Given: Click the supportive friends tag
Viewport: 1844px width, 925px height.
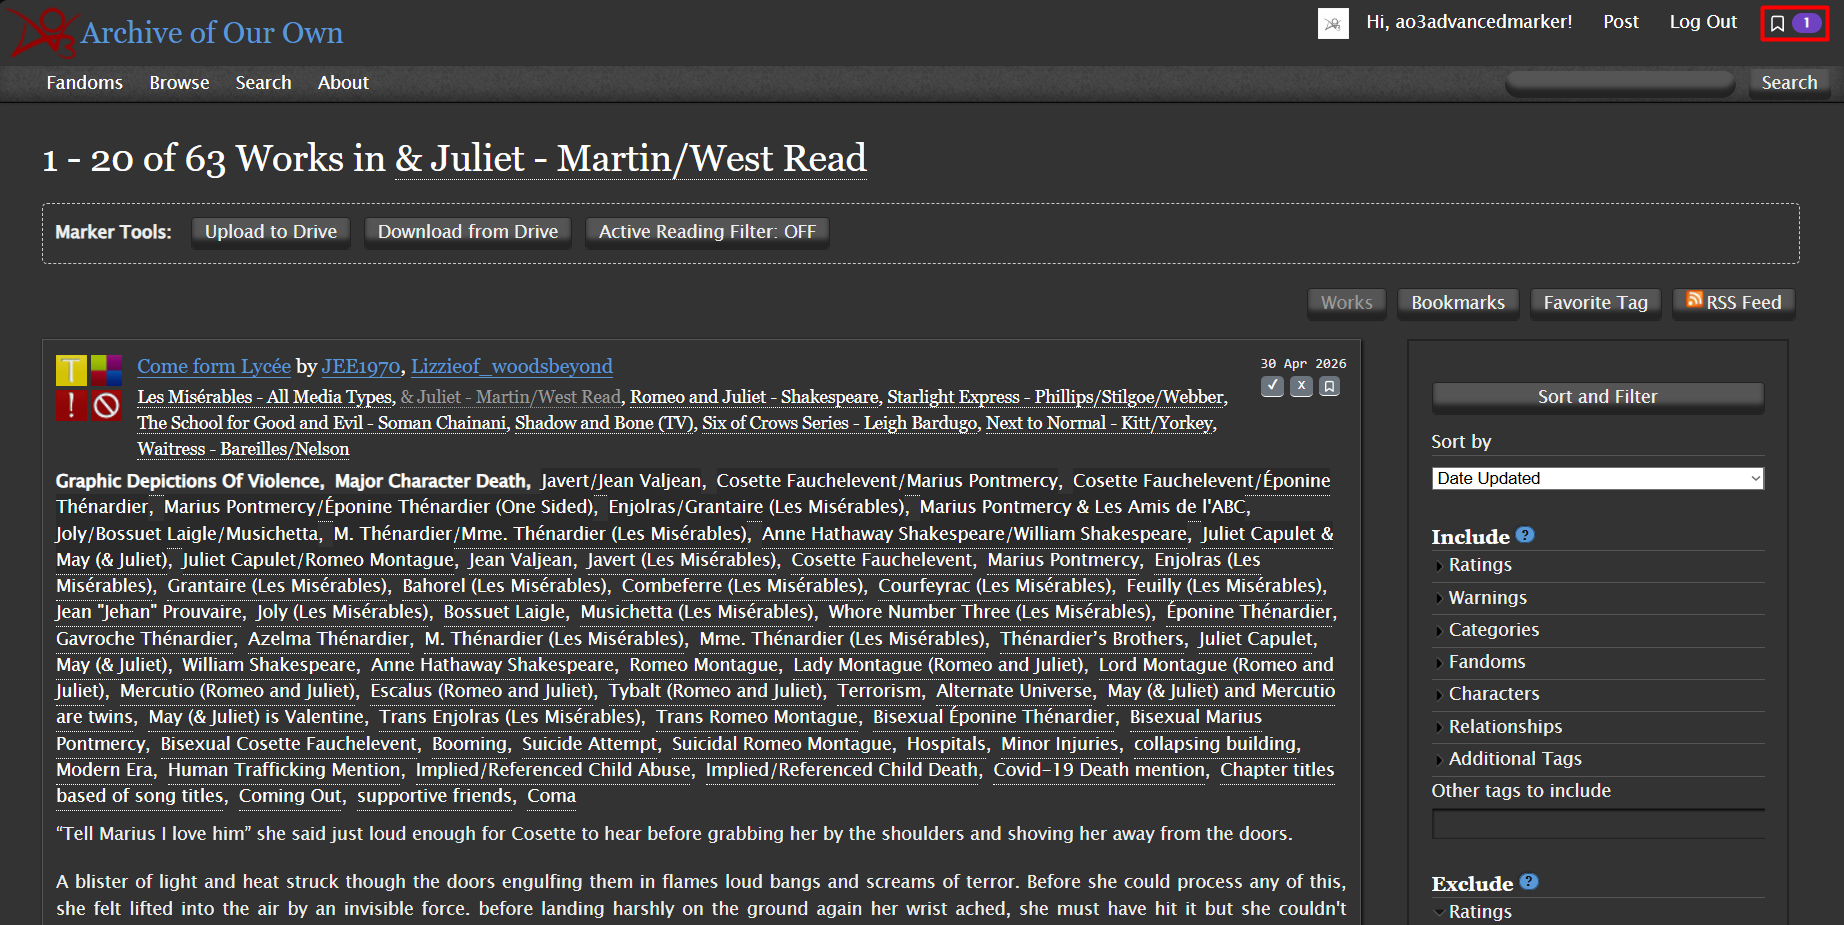Looking at the screenshot, I should [435, 796].
